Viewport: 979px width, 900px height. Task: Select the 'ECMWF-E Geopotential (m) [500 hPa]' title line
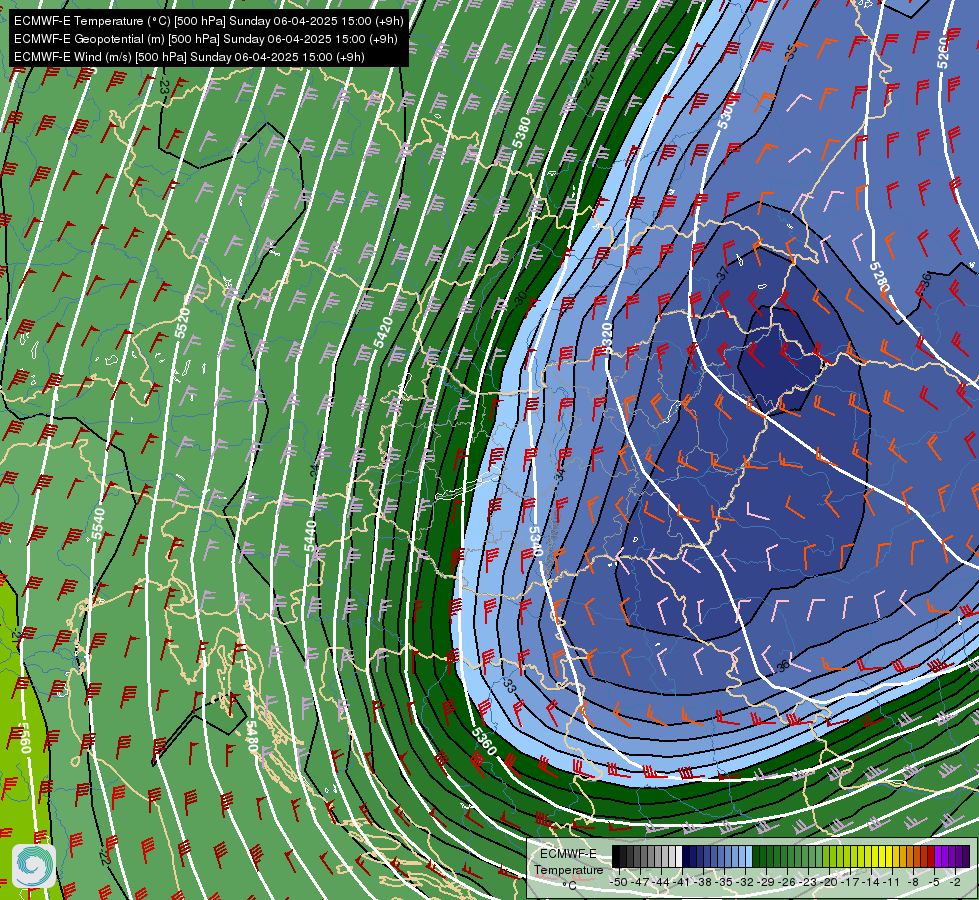point(205,39)
